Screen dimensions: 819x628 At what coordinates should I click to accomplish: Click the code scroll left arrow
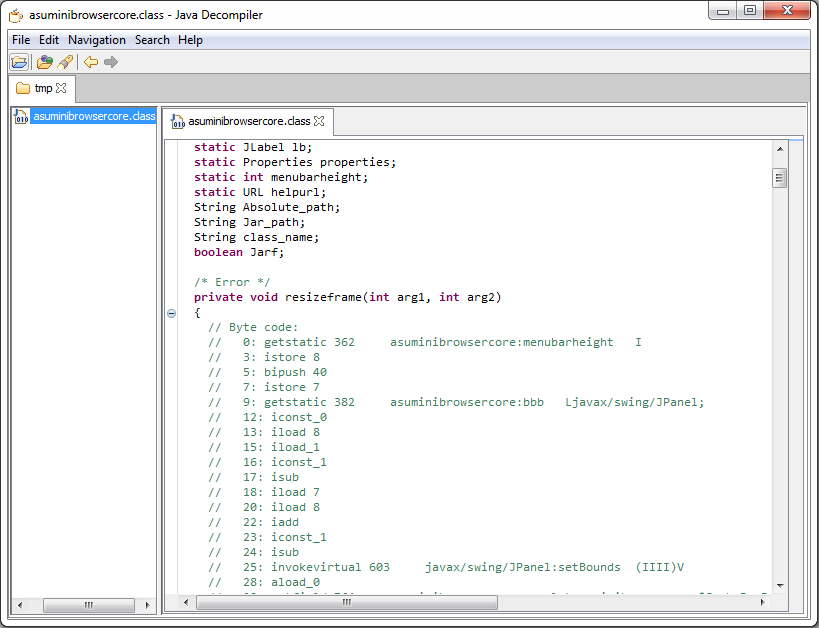click(186, 602)
